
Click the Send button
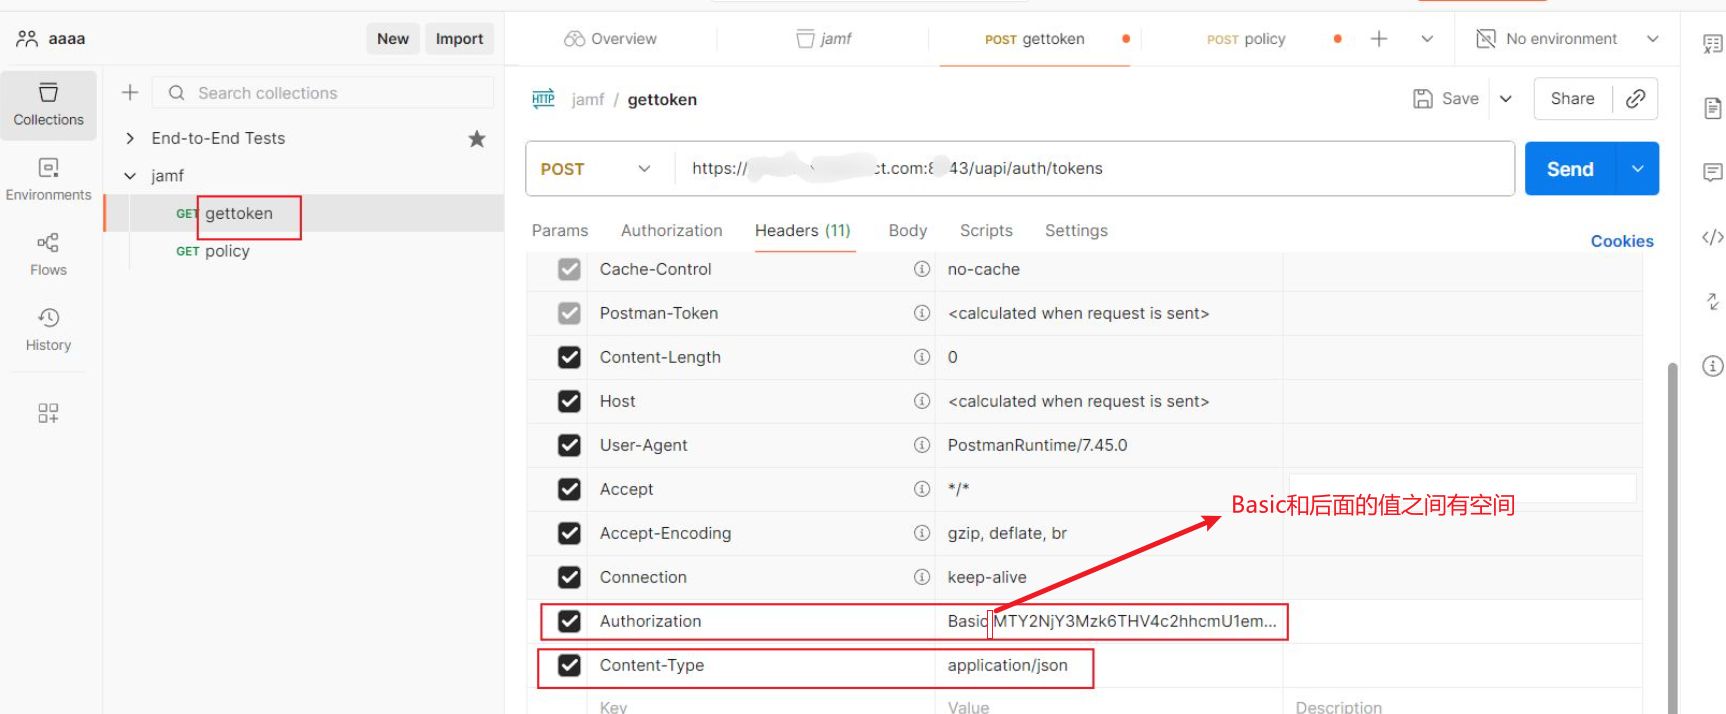1569,169
